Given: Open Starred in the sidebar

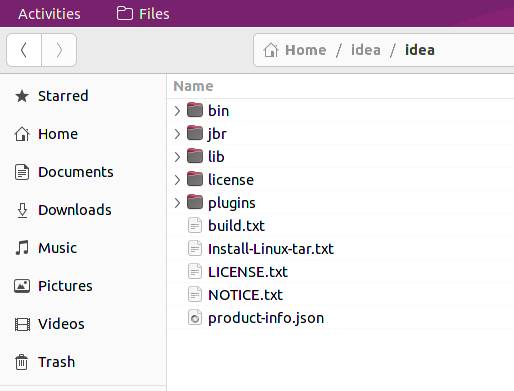Looking at the screenshot, I should click(83, 96).
